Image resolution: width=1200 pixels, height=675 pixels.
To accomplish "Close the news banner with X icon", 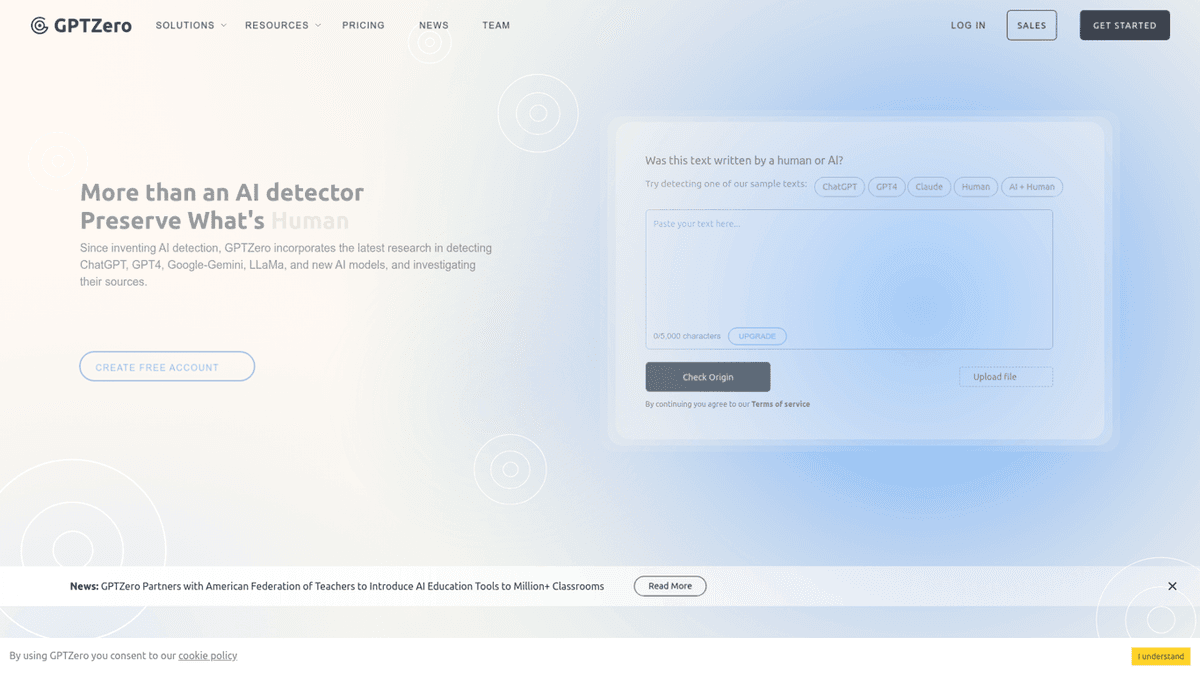I will [x=1172, y=586].
